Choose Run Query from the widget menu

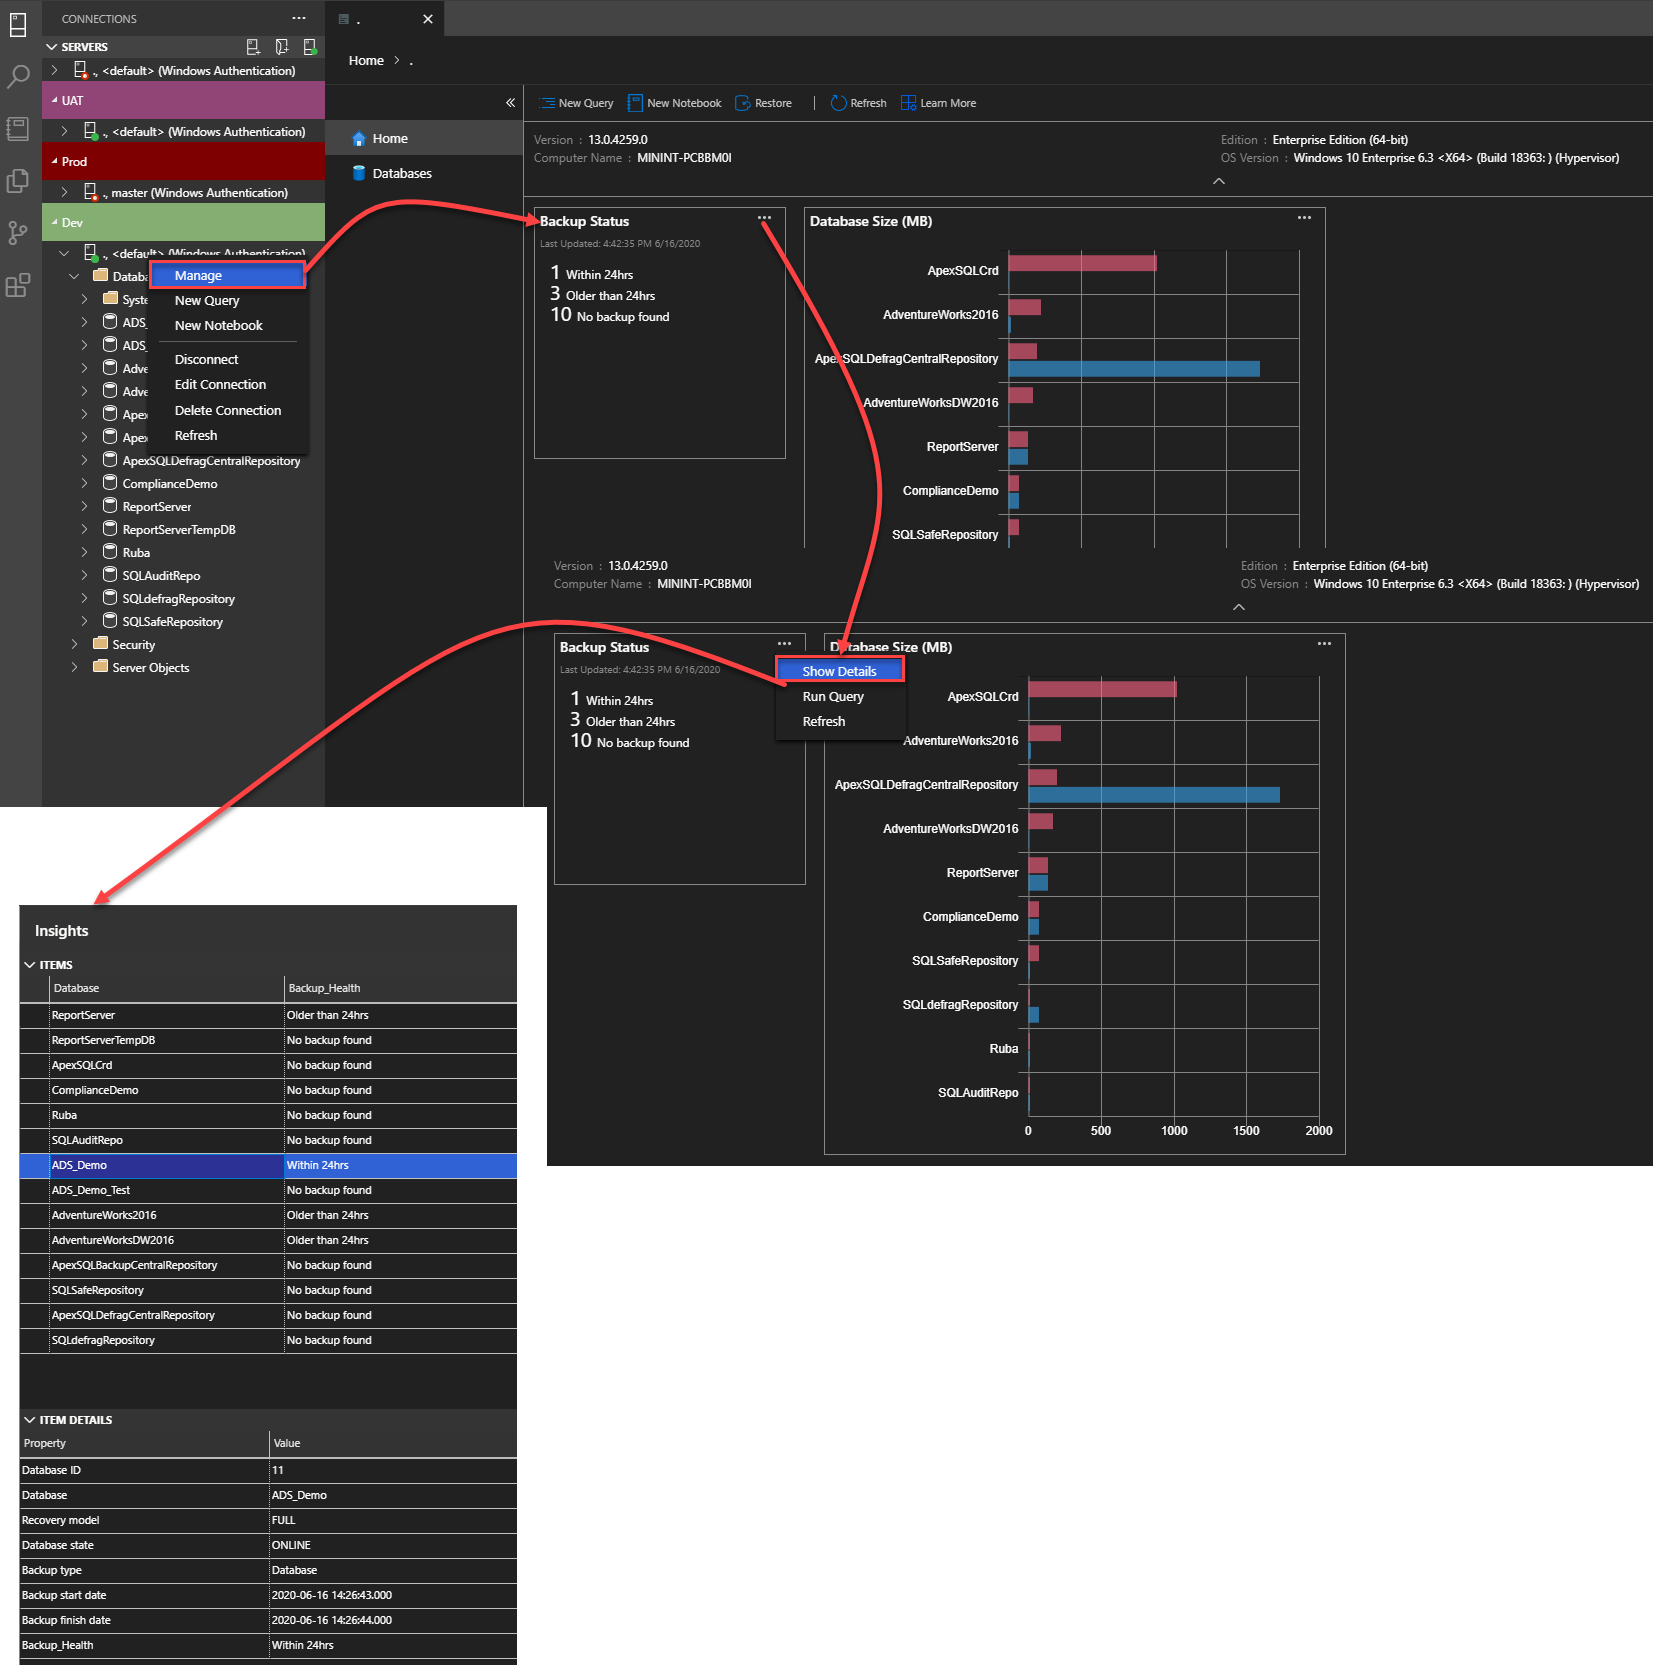pos(840,696)
